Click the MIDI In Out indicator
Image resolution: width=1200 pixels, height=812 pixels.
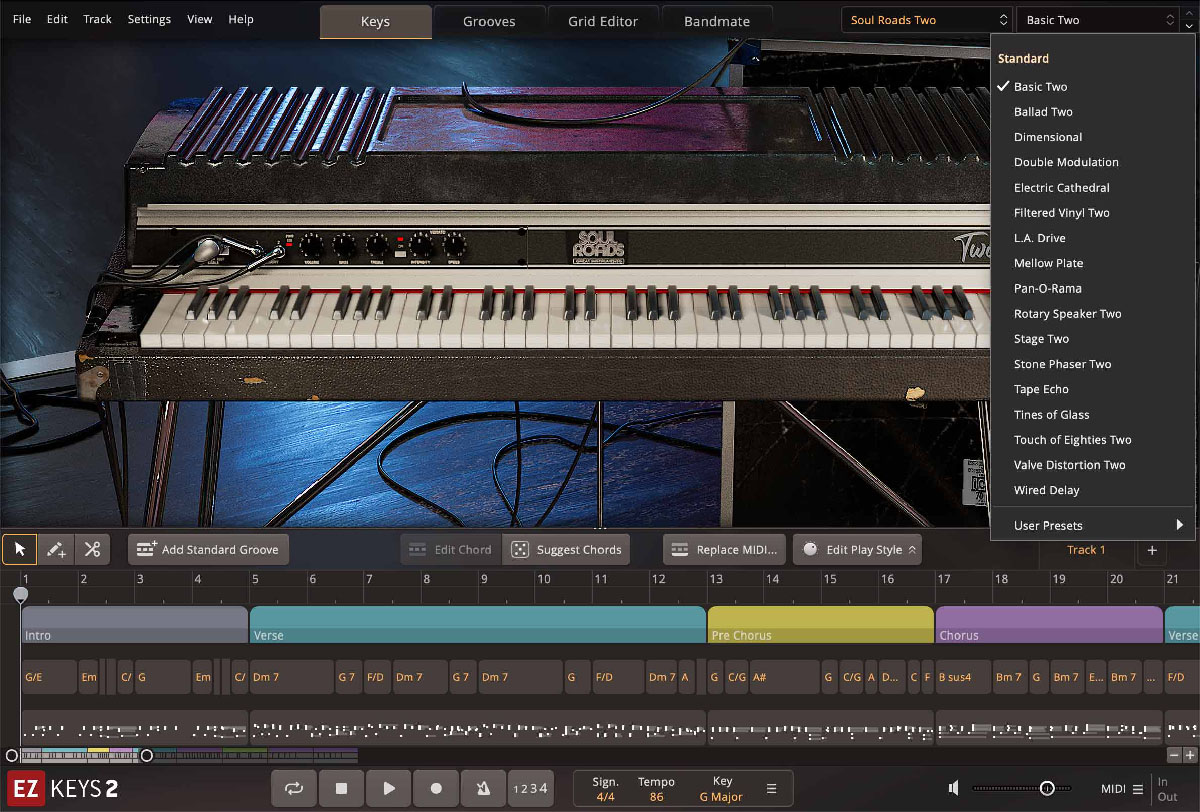(1168, 789)
